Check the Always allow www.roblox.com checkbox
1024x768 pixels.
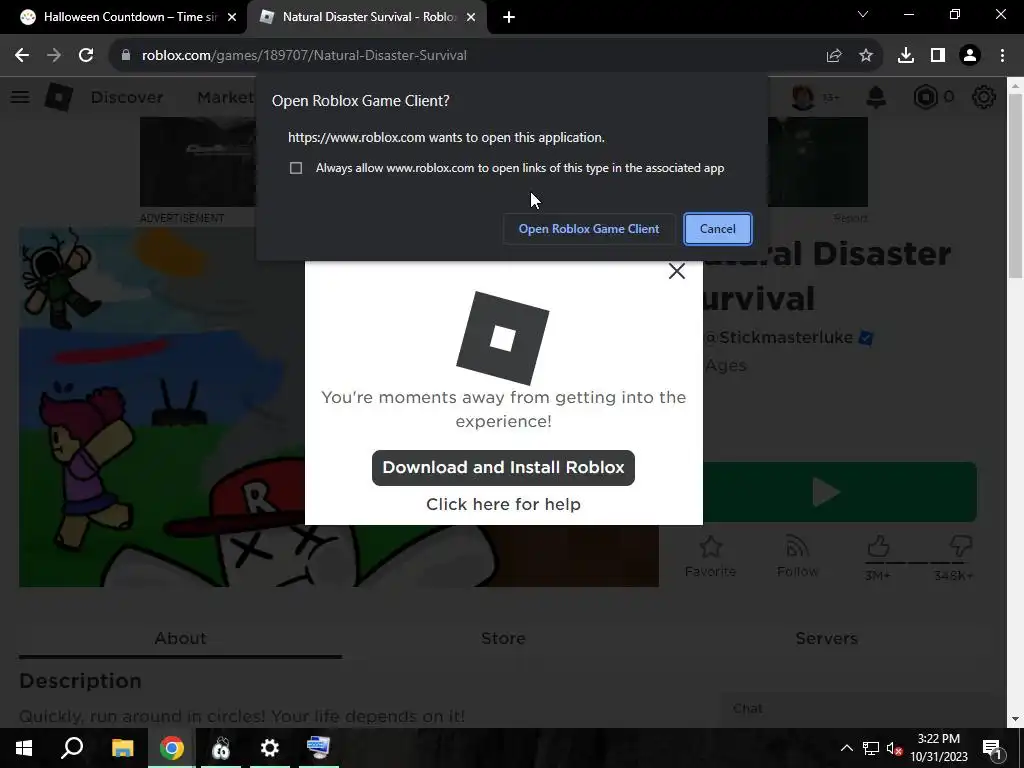[296, 168]
